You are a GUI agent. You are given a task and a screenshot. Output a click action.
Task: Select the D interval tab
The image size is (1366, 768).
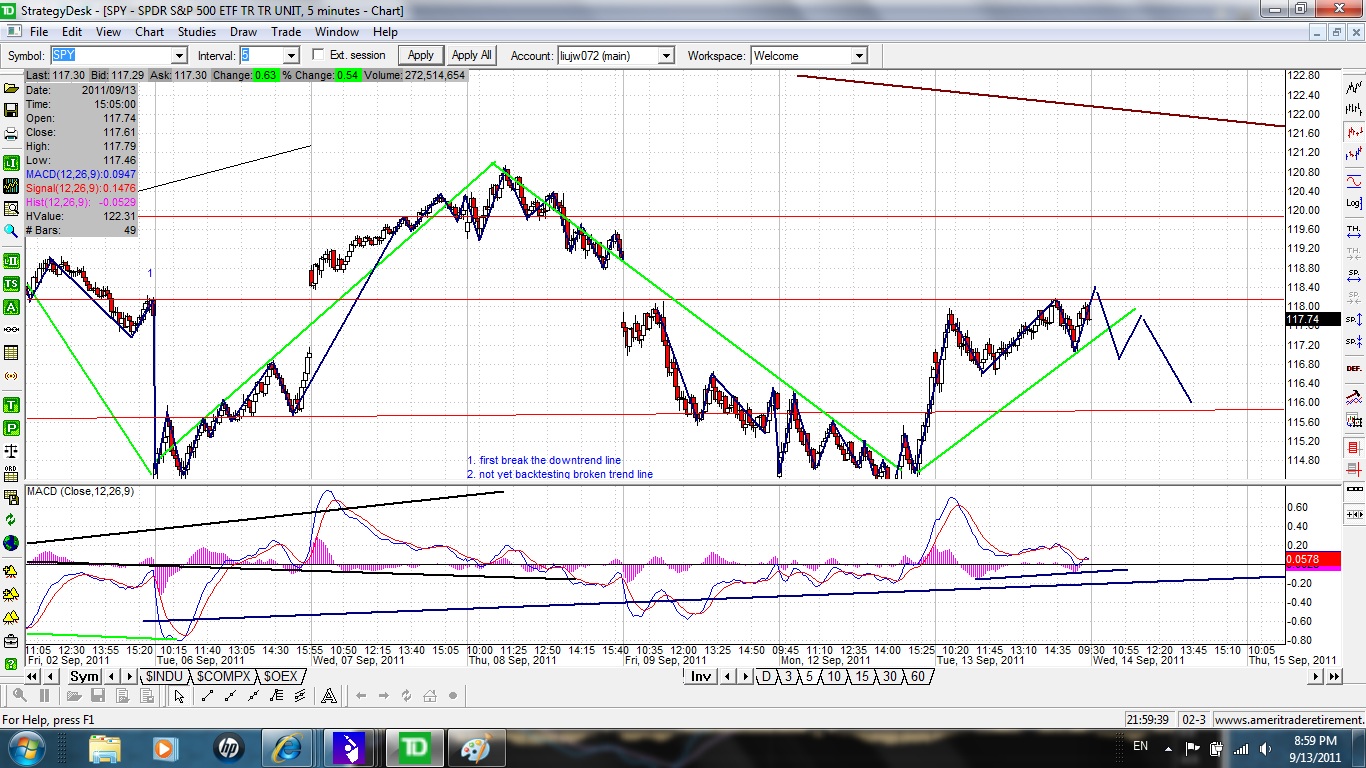coord(766,677)
